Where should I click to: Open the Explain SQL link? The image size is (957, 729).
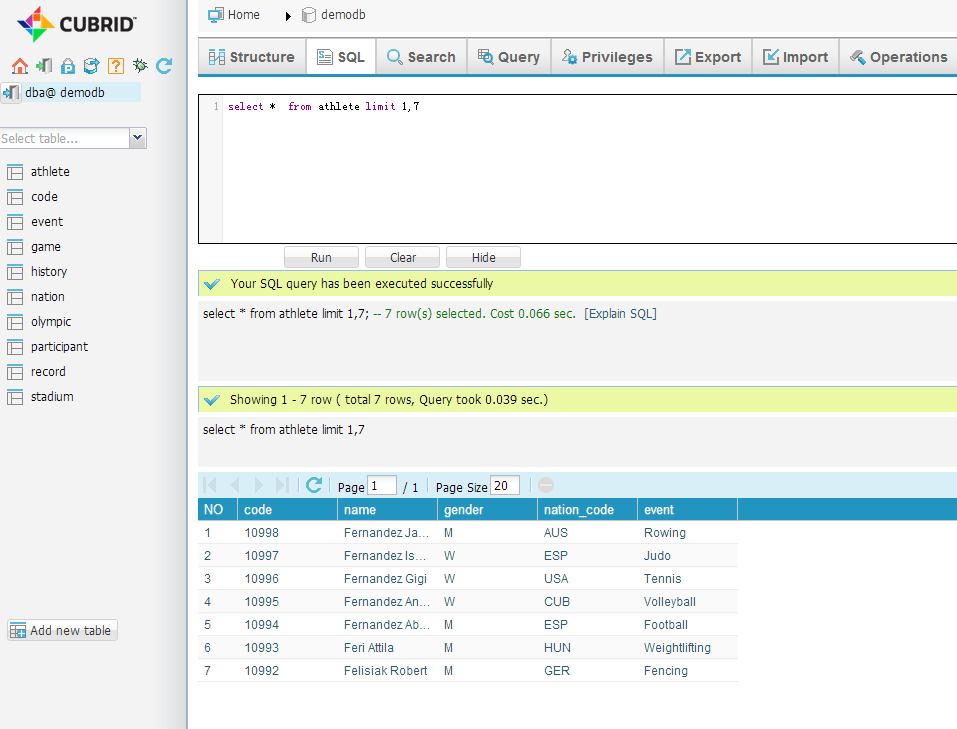pos(620,314)
